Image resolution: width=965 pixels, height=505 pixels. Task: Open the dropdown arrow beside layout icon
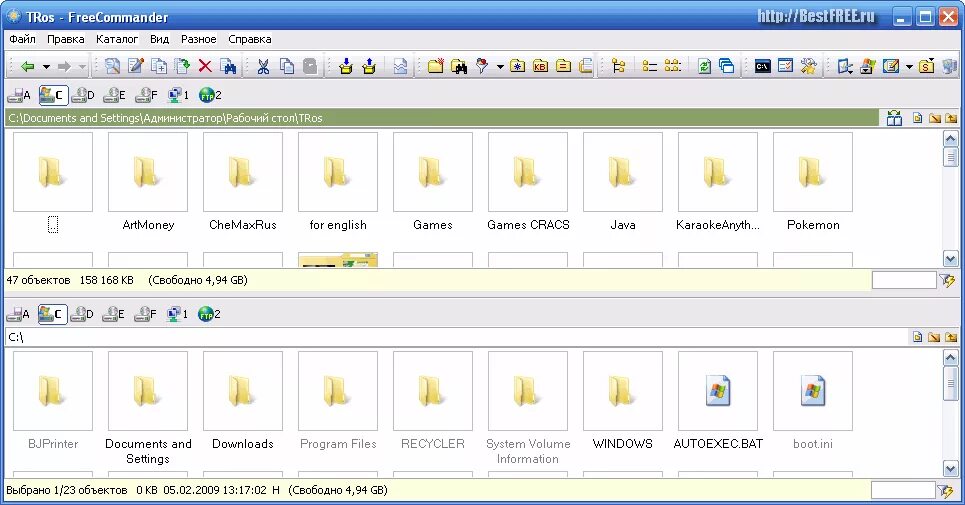click(909, 66)
